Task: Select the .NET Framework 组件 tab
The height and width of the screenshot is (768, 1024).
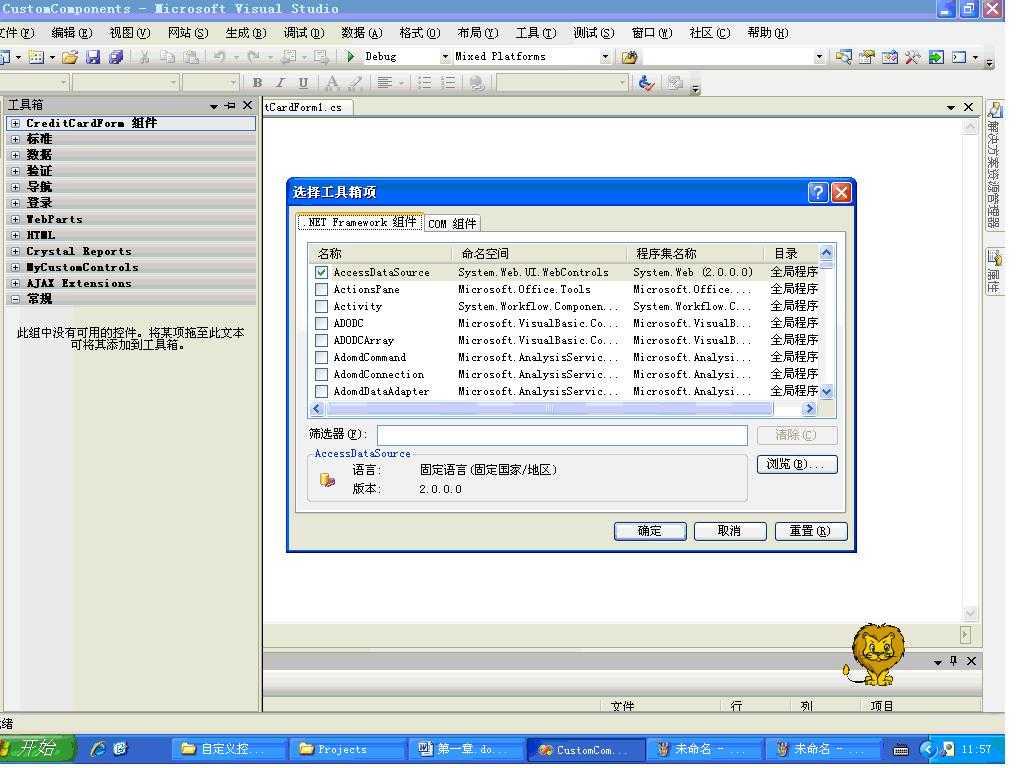Action: [x=360, y=222]
